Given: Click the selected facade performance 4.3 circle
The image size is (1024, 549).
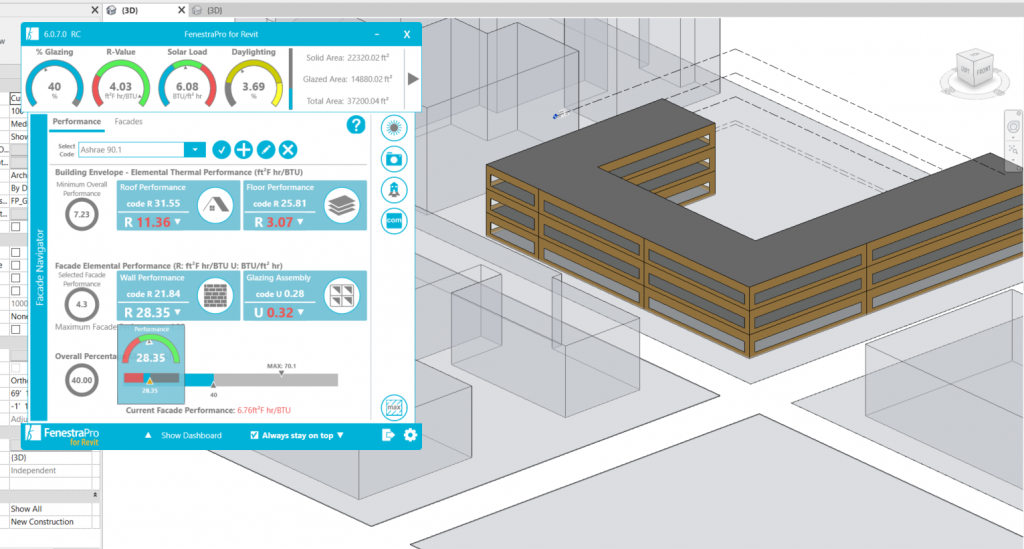Looking at the screenshot, I should point(82,304).
